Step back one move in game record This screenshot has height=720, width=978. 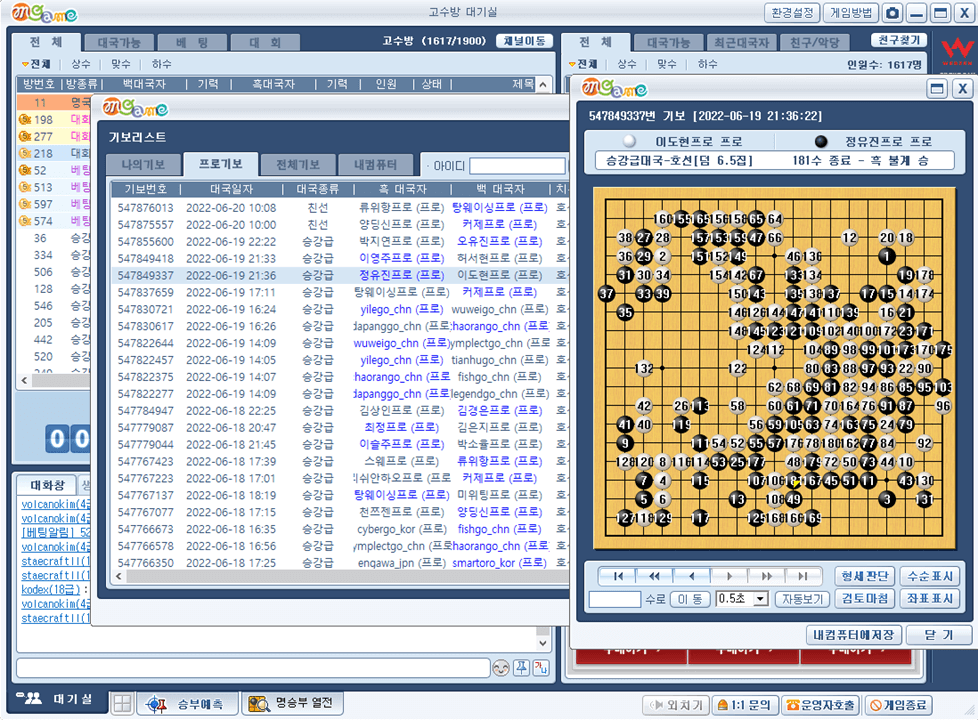click(x=691, y=576)
